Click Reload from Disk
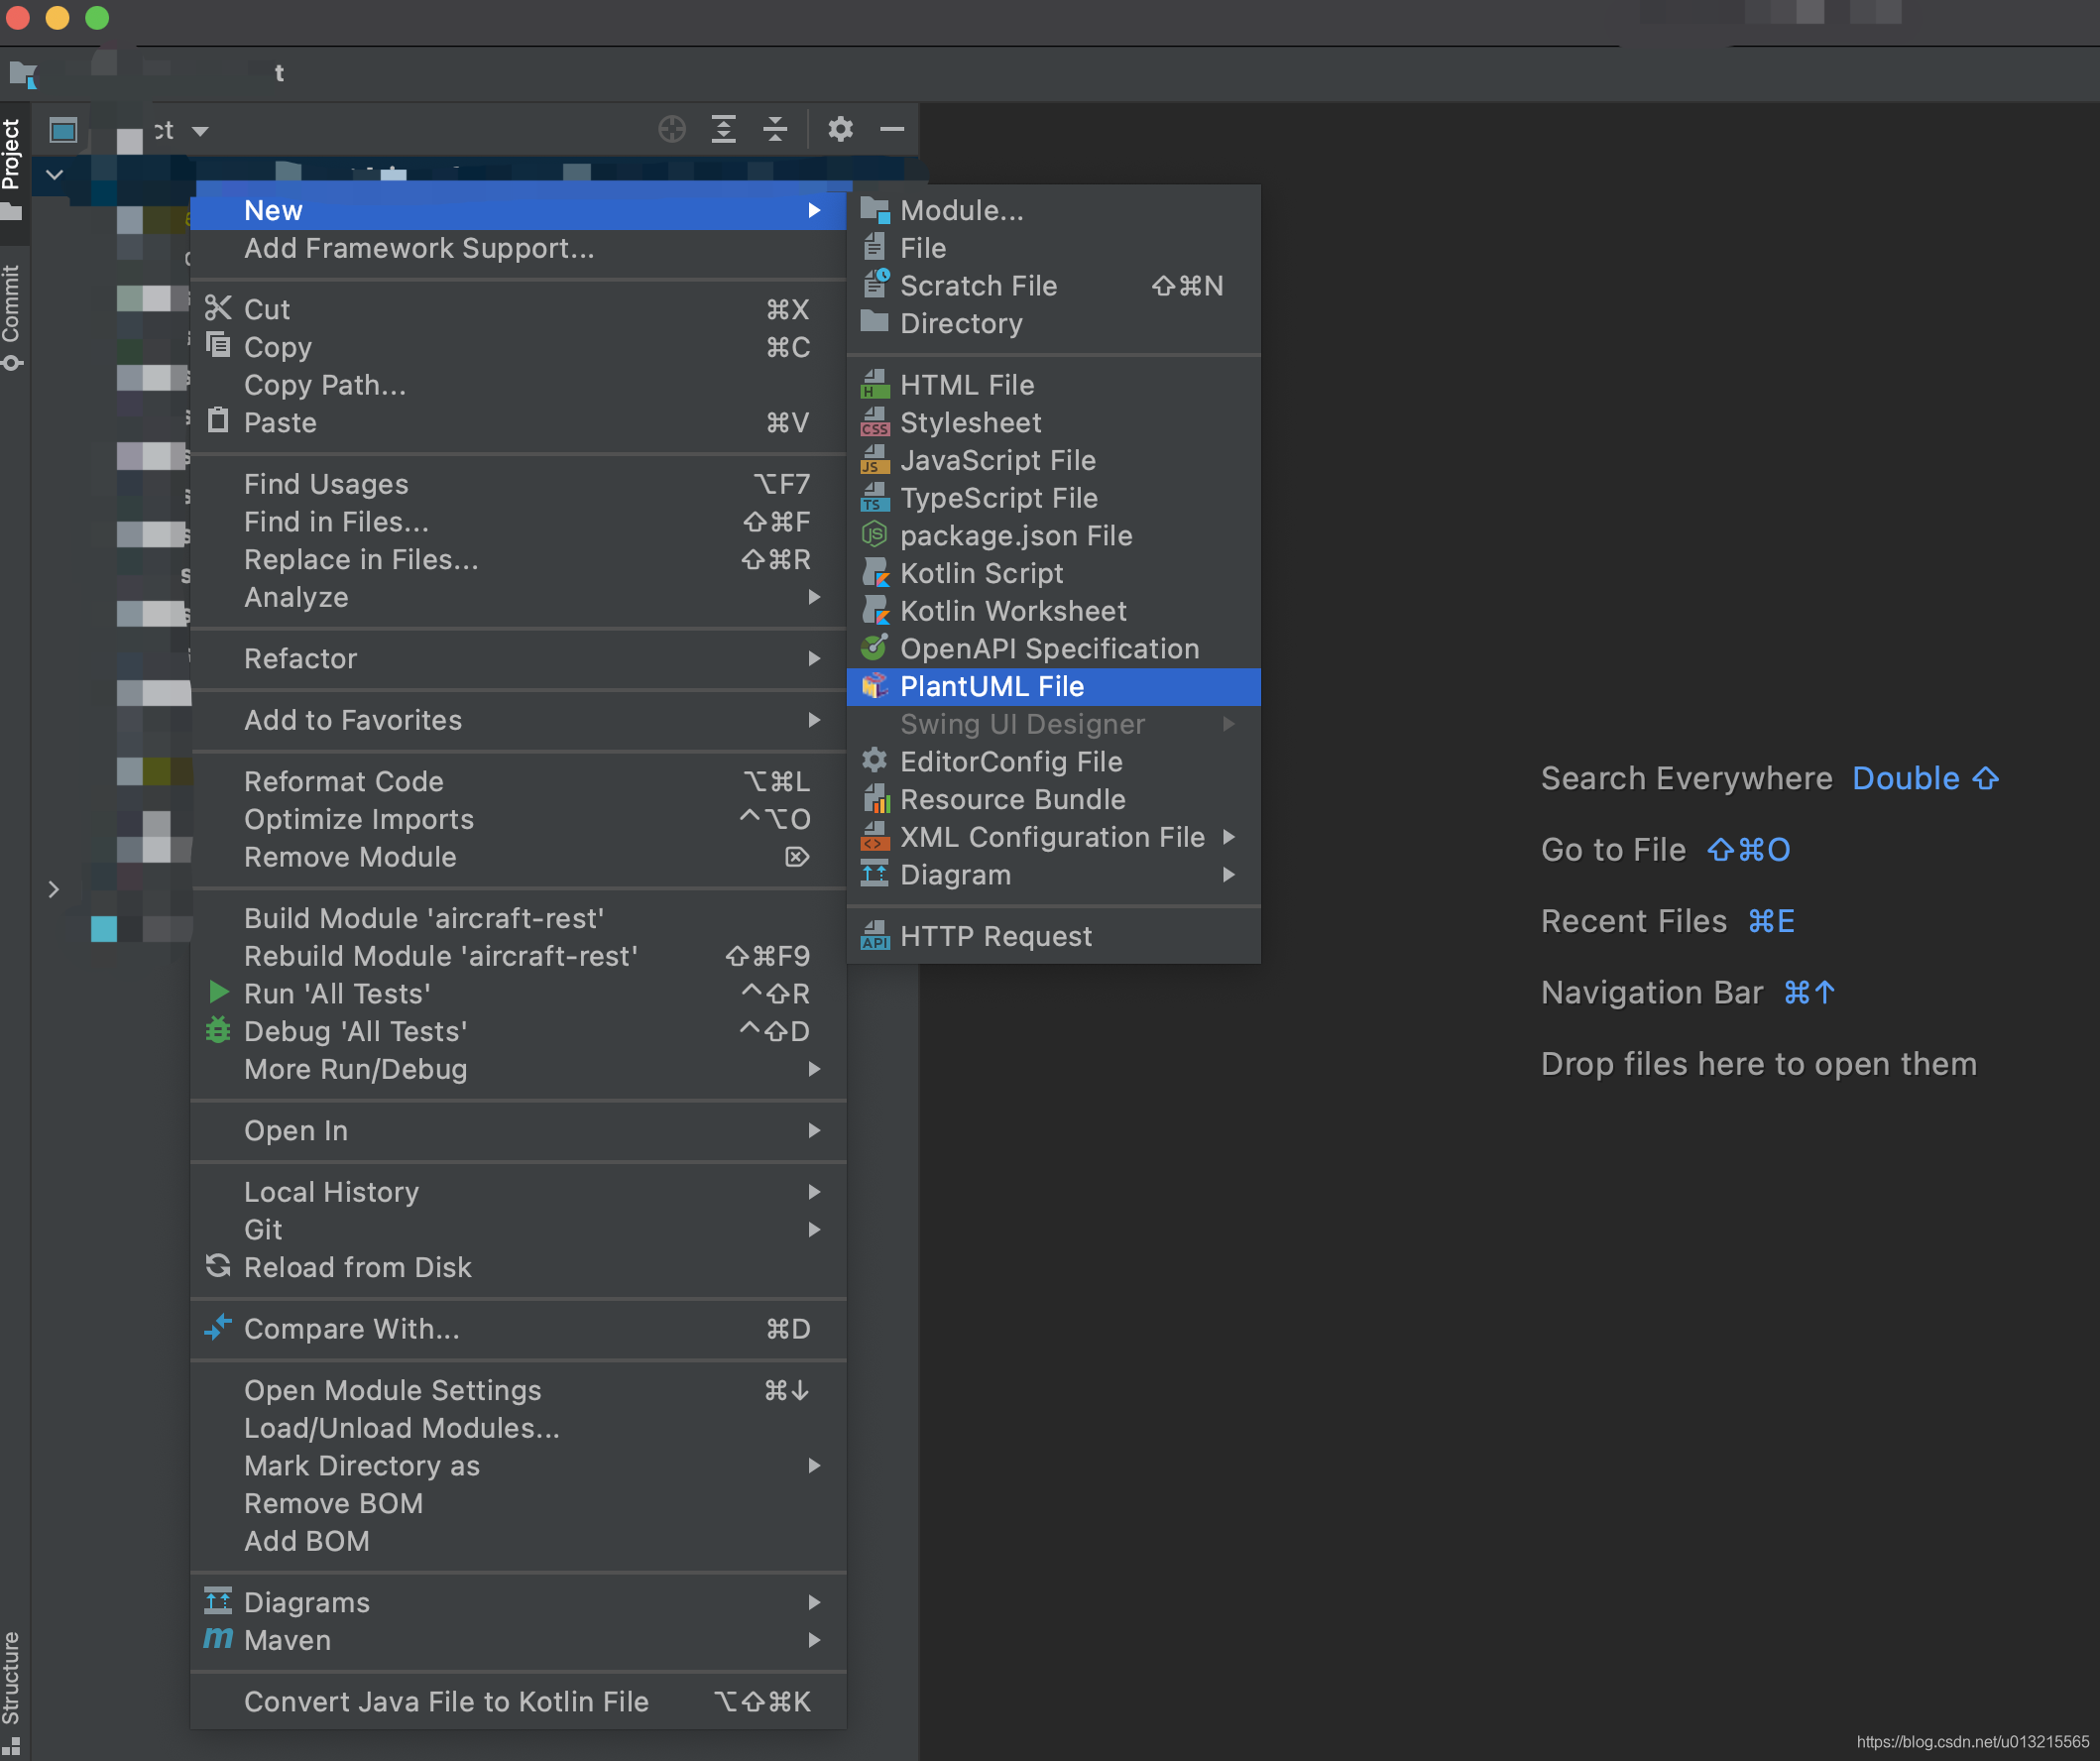This screenshot has width=2100, height=1761. 357,1267
